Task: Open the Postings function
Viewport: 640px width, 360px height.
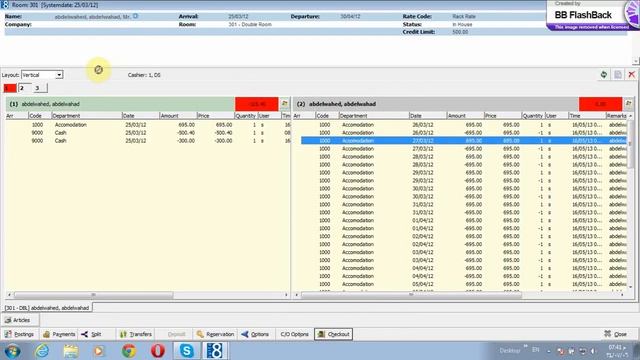Action: [x=20, y=334]
